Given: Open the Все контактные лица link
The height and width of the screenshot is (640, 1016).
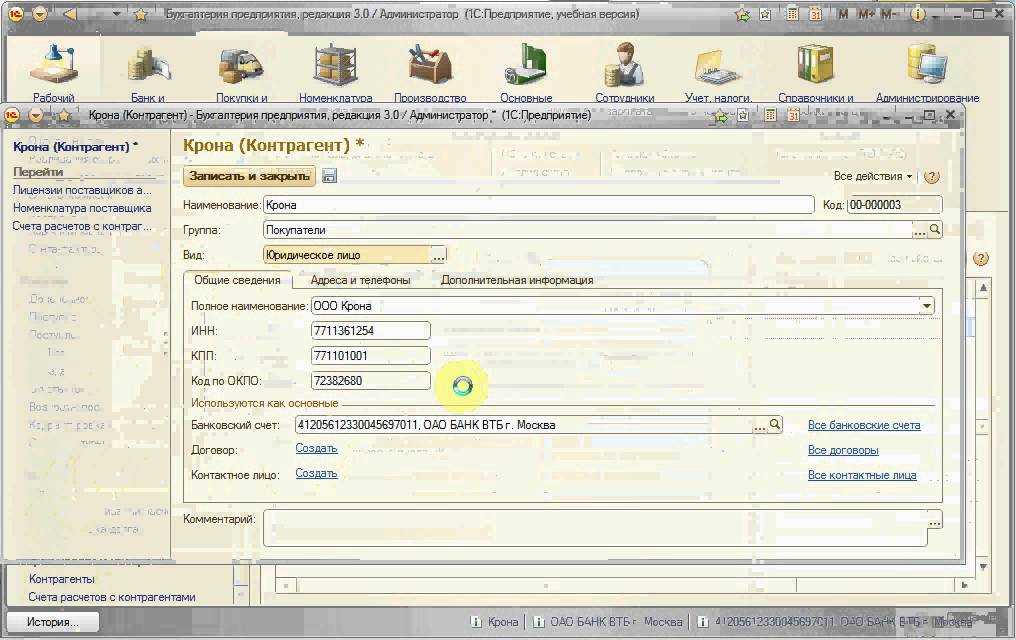Looking at the screenshot, I should [x=862, y=475].
